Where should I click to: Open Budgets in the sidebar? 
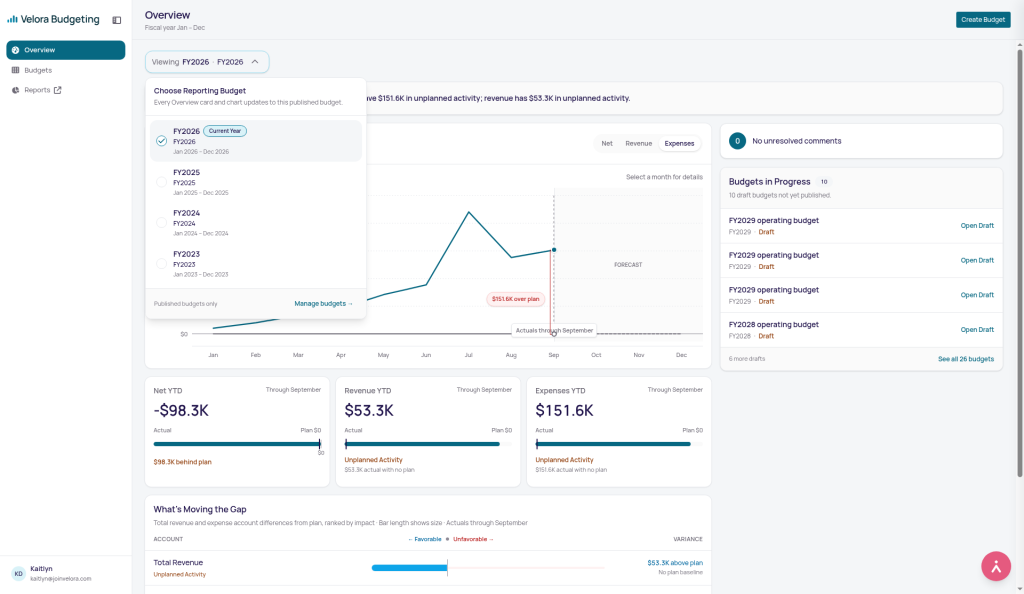[x=65, y=70]
